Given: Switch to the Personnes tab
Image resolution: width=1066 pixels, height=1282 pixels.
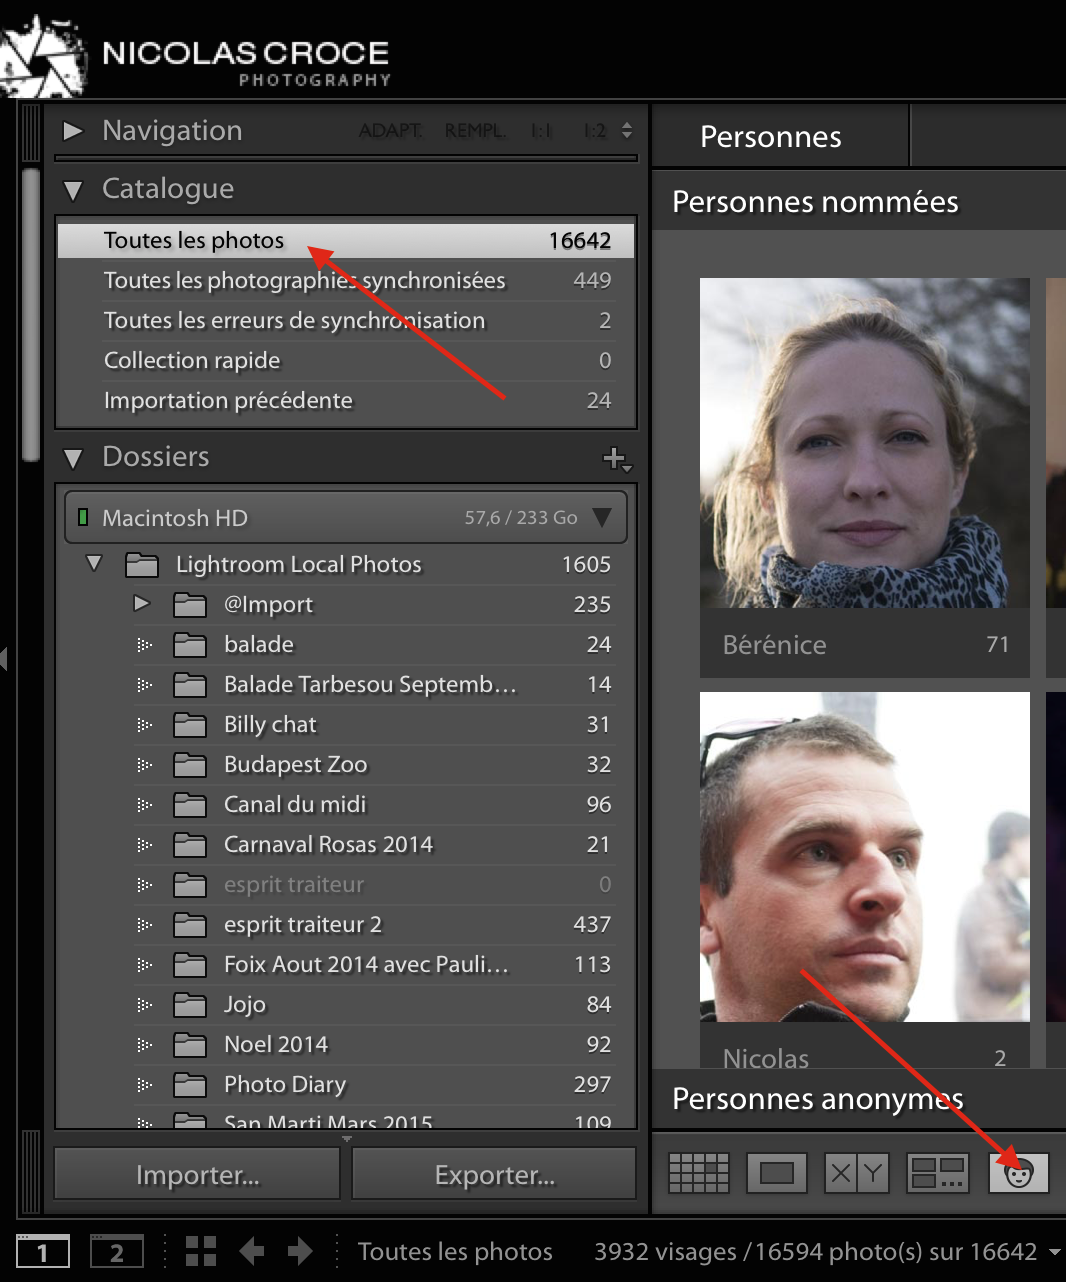Looking at the screenshot, I should [771, 136].
